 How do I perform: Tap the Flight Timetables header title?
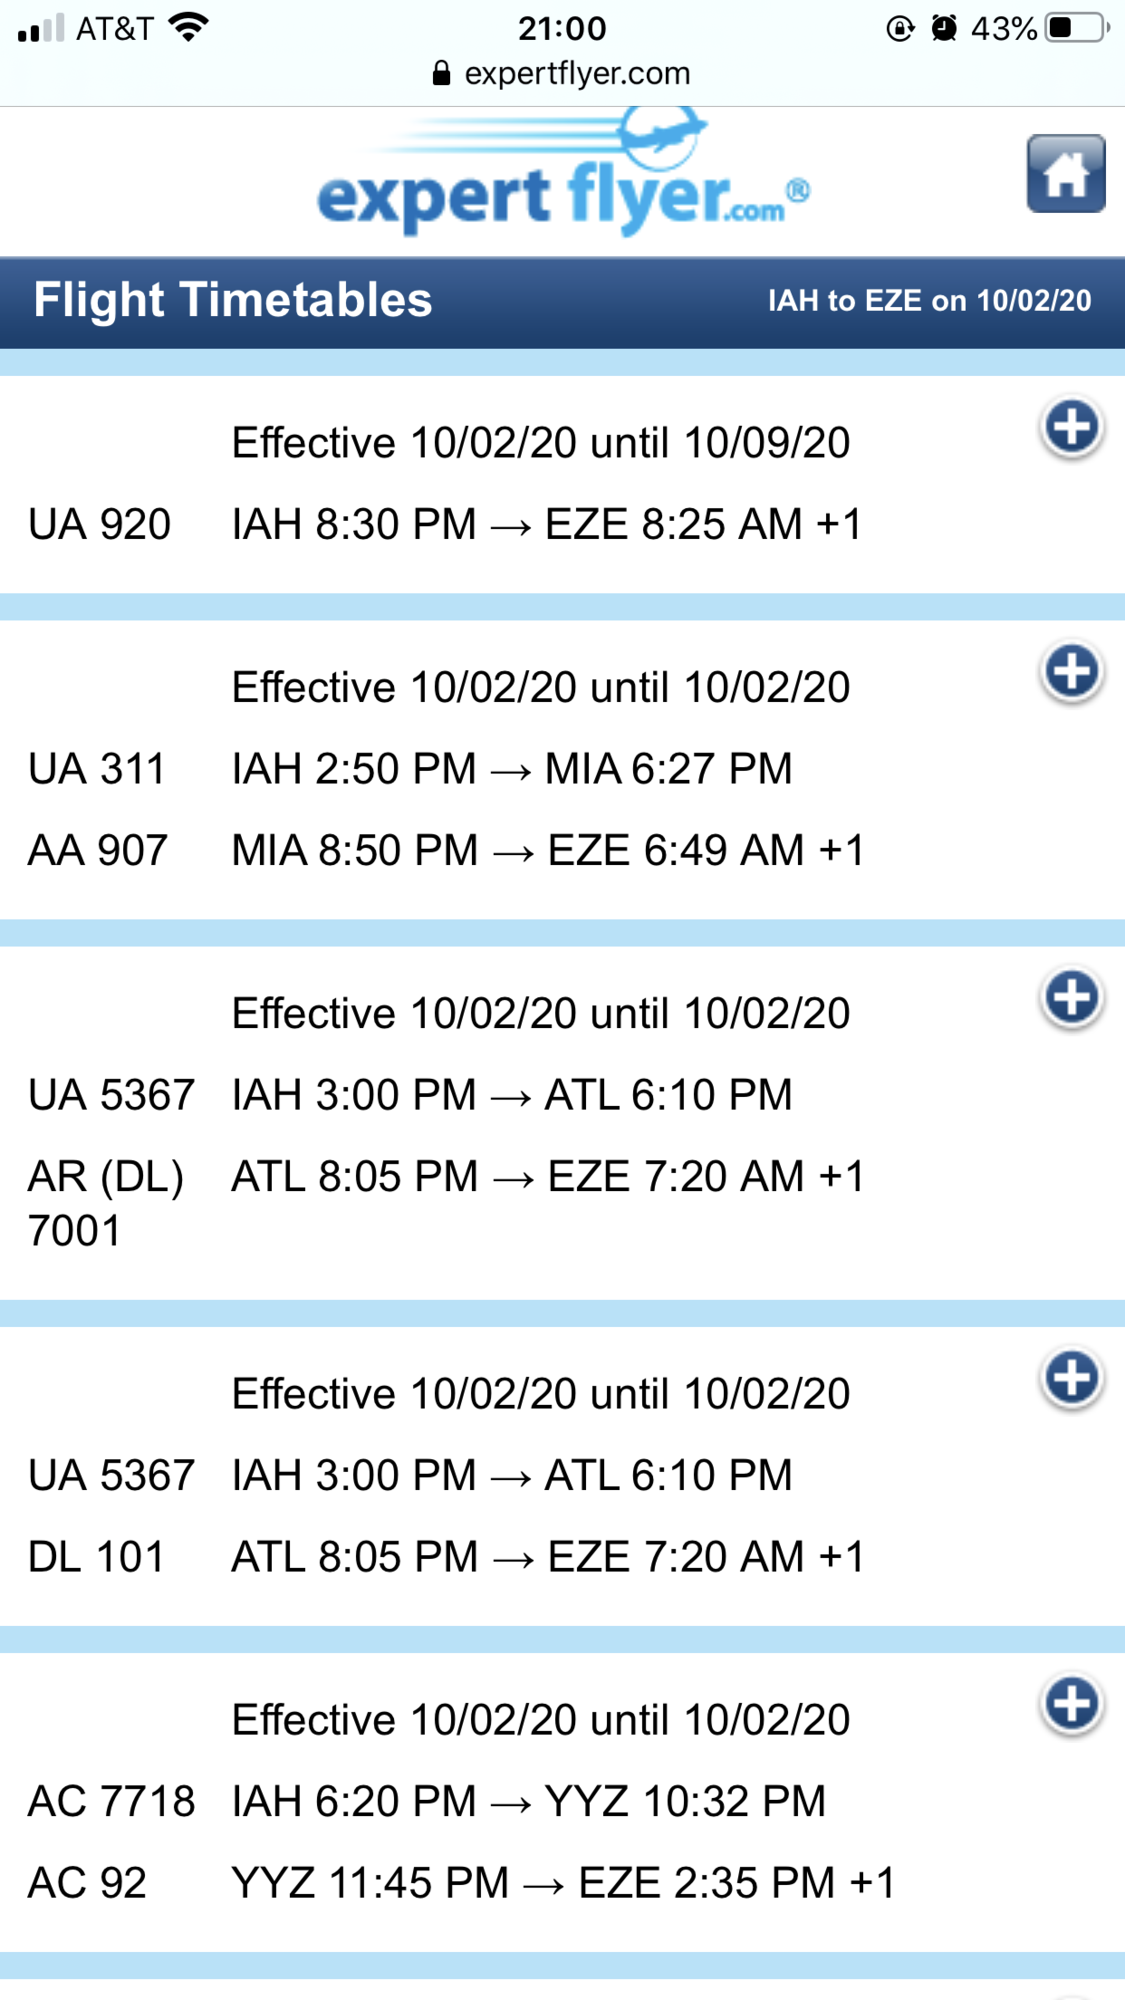[233, 300]
